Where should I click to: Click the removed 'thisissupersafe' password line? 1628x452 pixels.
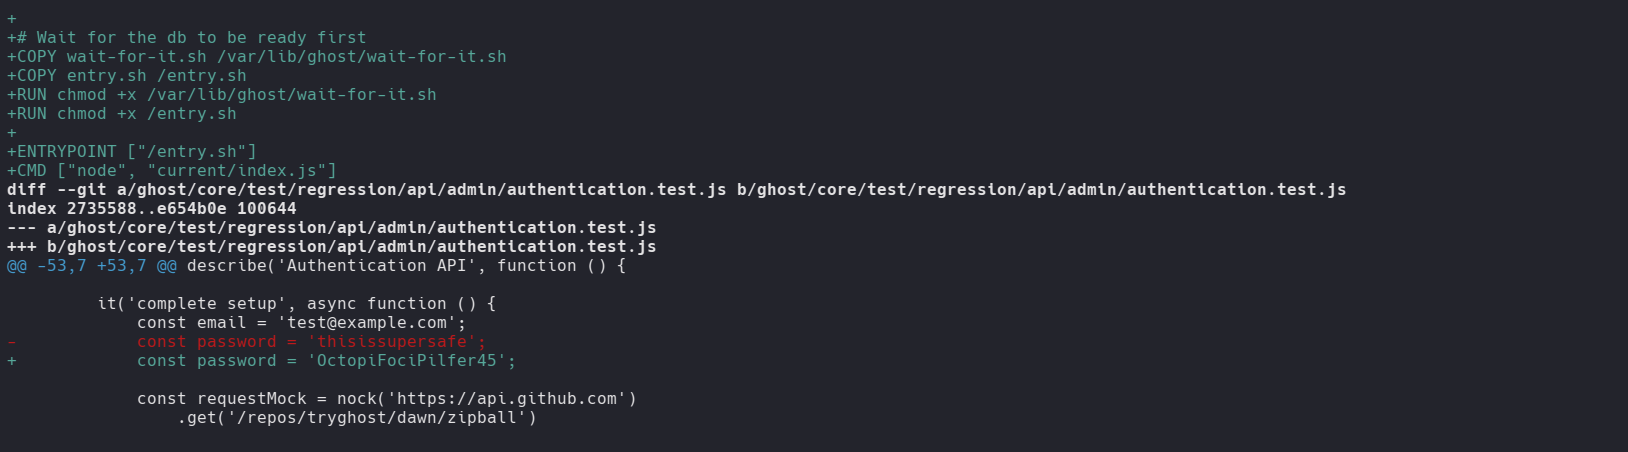[311, 342]
